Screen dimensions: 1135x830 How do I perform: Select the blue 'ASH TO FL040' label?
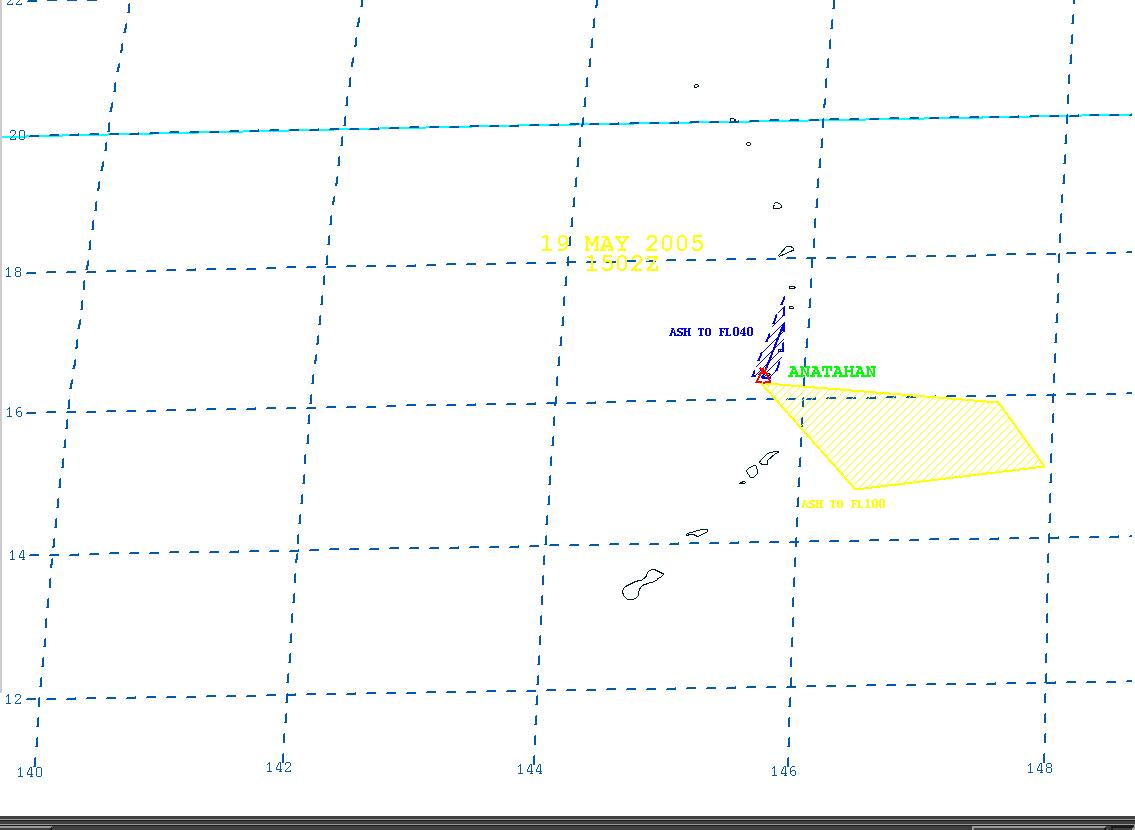(x=711, y=332)
